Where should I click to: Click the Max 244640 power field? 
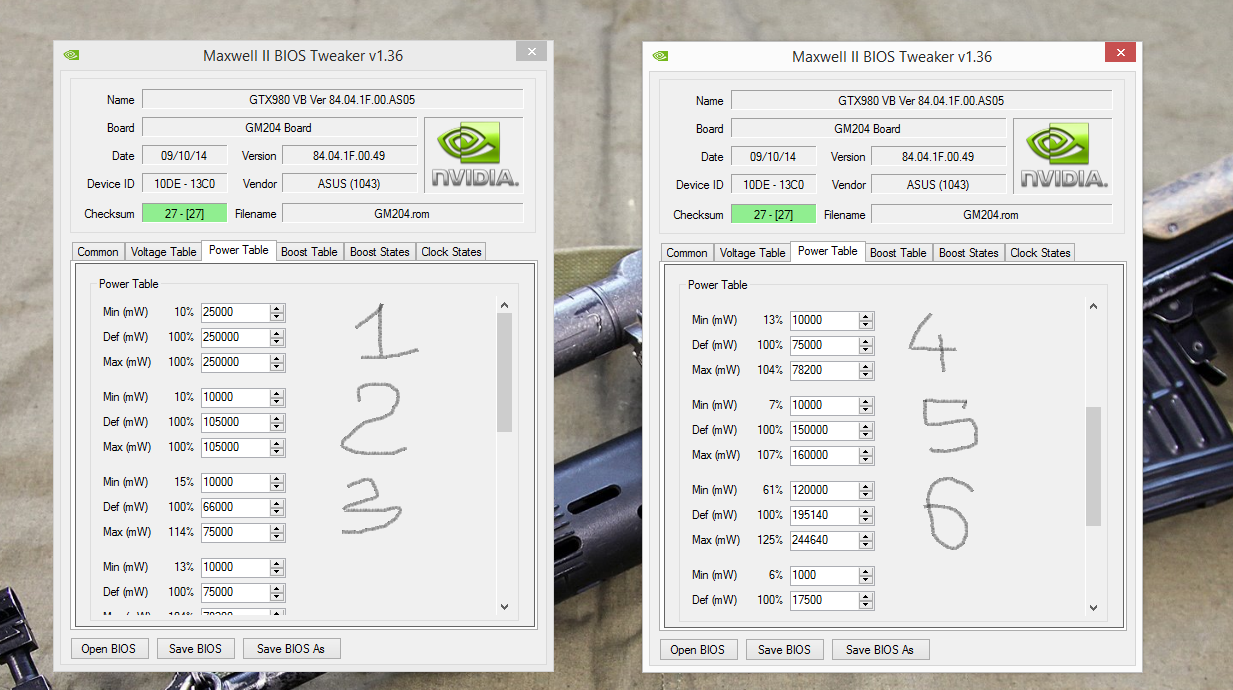pos(824,540)
